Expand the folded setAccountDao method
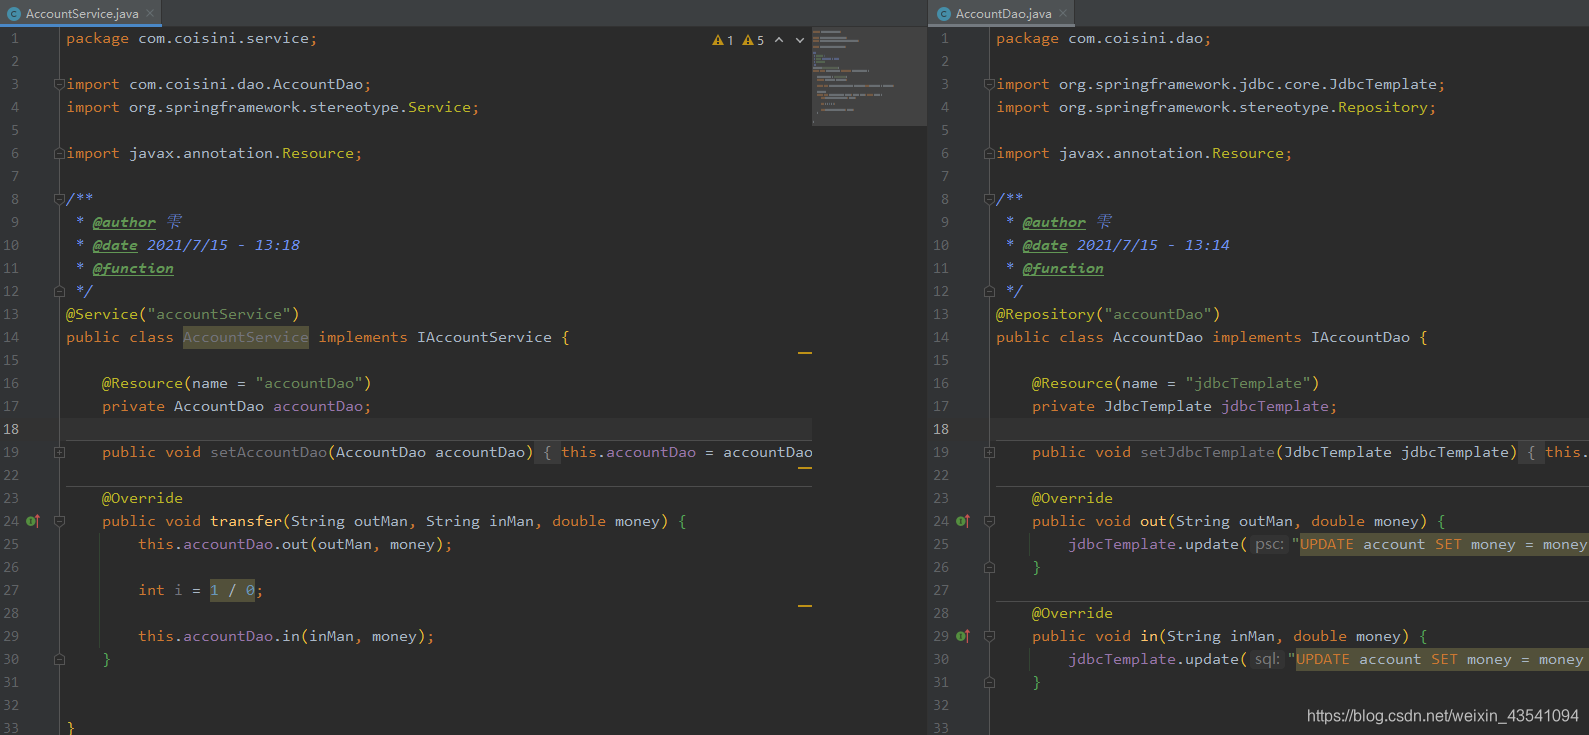Screen dimensions: 1589x735 [x=59, y=452]
